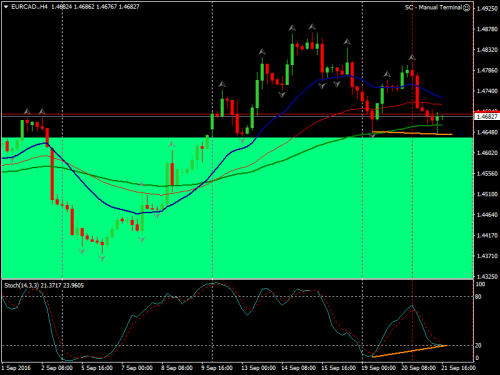
Task: Open the dropdown triangle beside EURCAD,H4
Action: pos(6,7)
